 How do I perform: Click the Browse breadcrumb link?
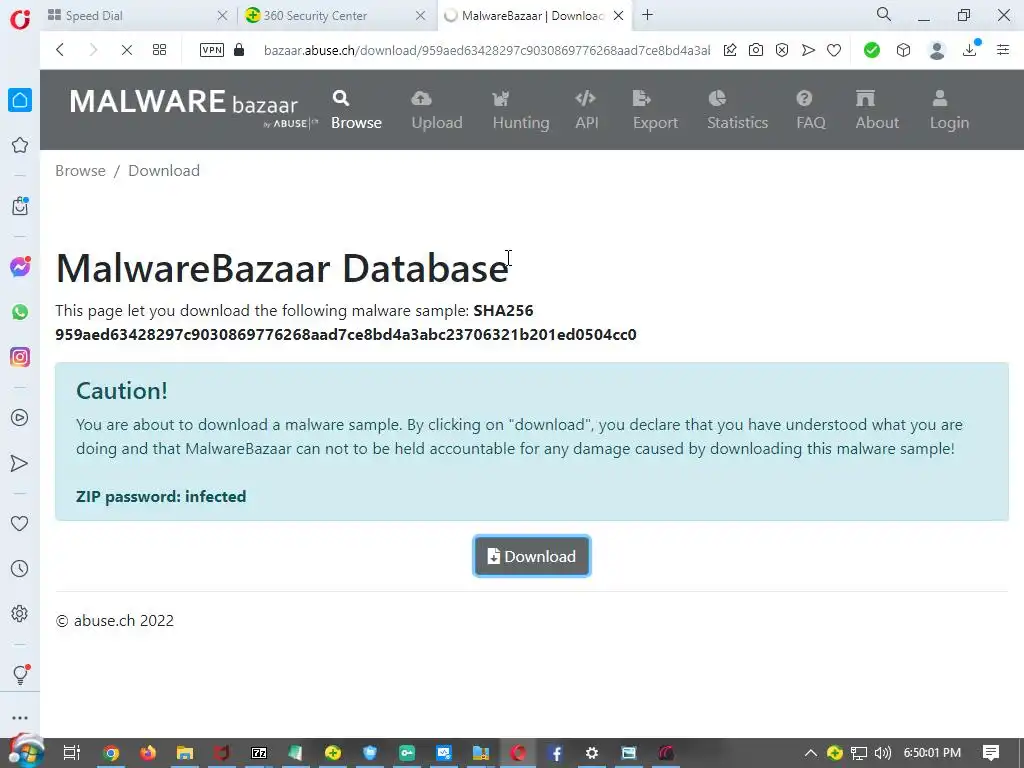coord(80,170)
